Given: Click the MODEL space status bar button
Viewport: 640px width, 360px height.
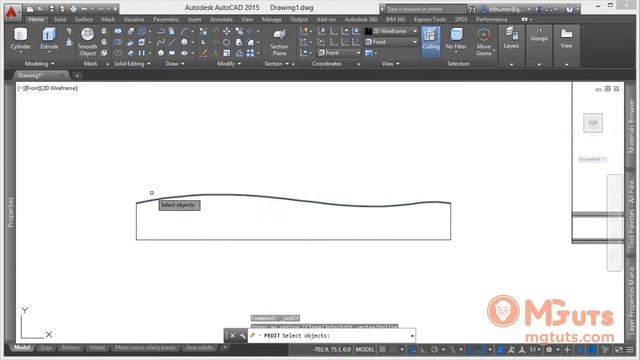Looking at the screenshot, I should 365,349.
